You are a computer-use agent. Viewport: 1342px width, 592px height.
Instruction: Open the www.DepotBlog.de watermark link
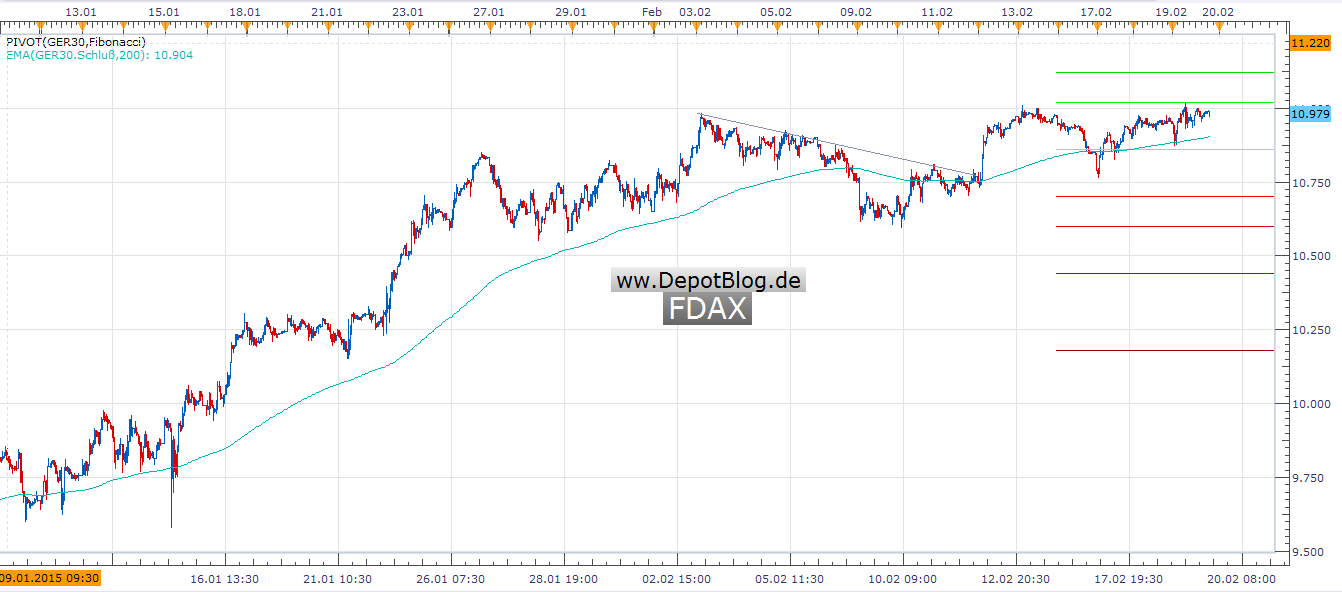pos(708,281)
